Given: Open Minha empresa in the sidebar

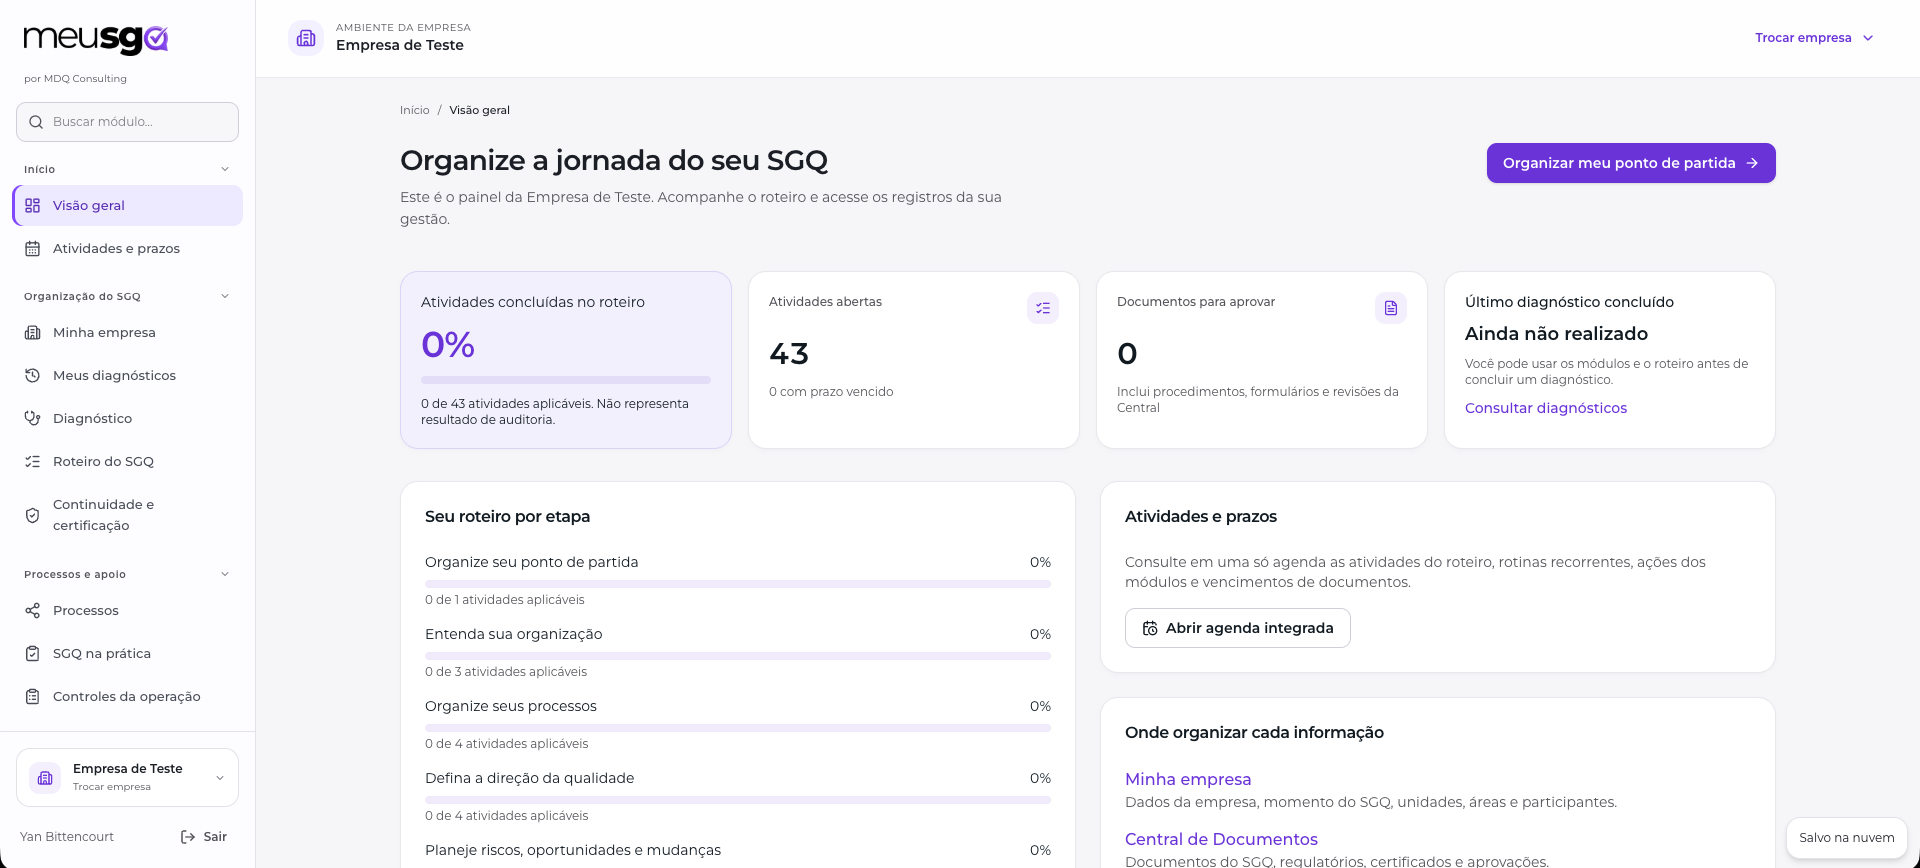Looking at the screenshot, I should [128, 332].
